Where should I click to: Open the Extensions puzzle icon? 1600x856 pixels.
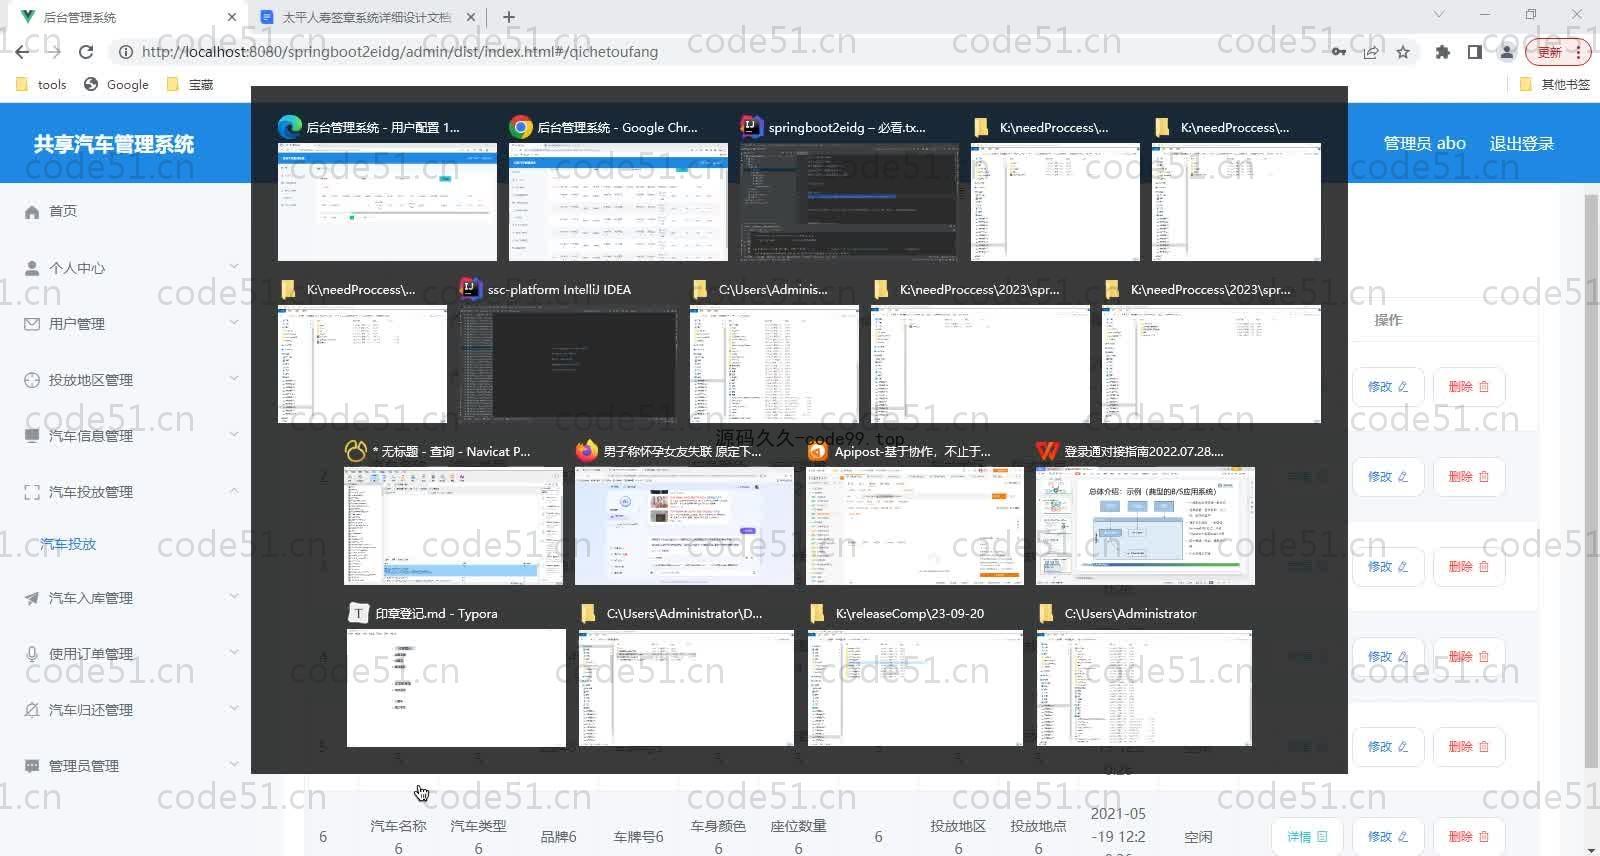[1442, 52]
